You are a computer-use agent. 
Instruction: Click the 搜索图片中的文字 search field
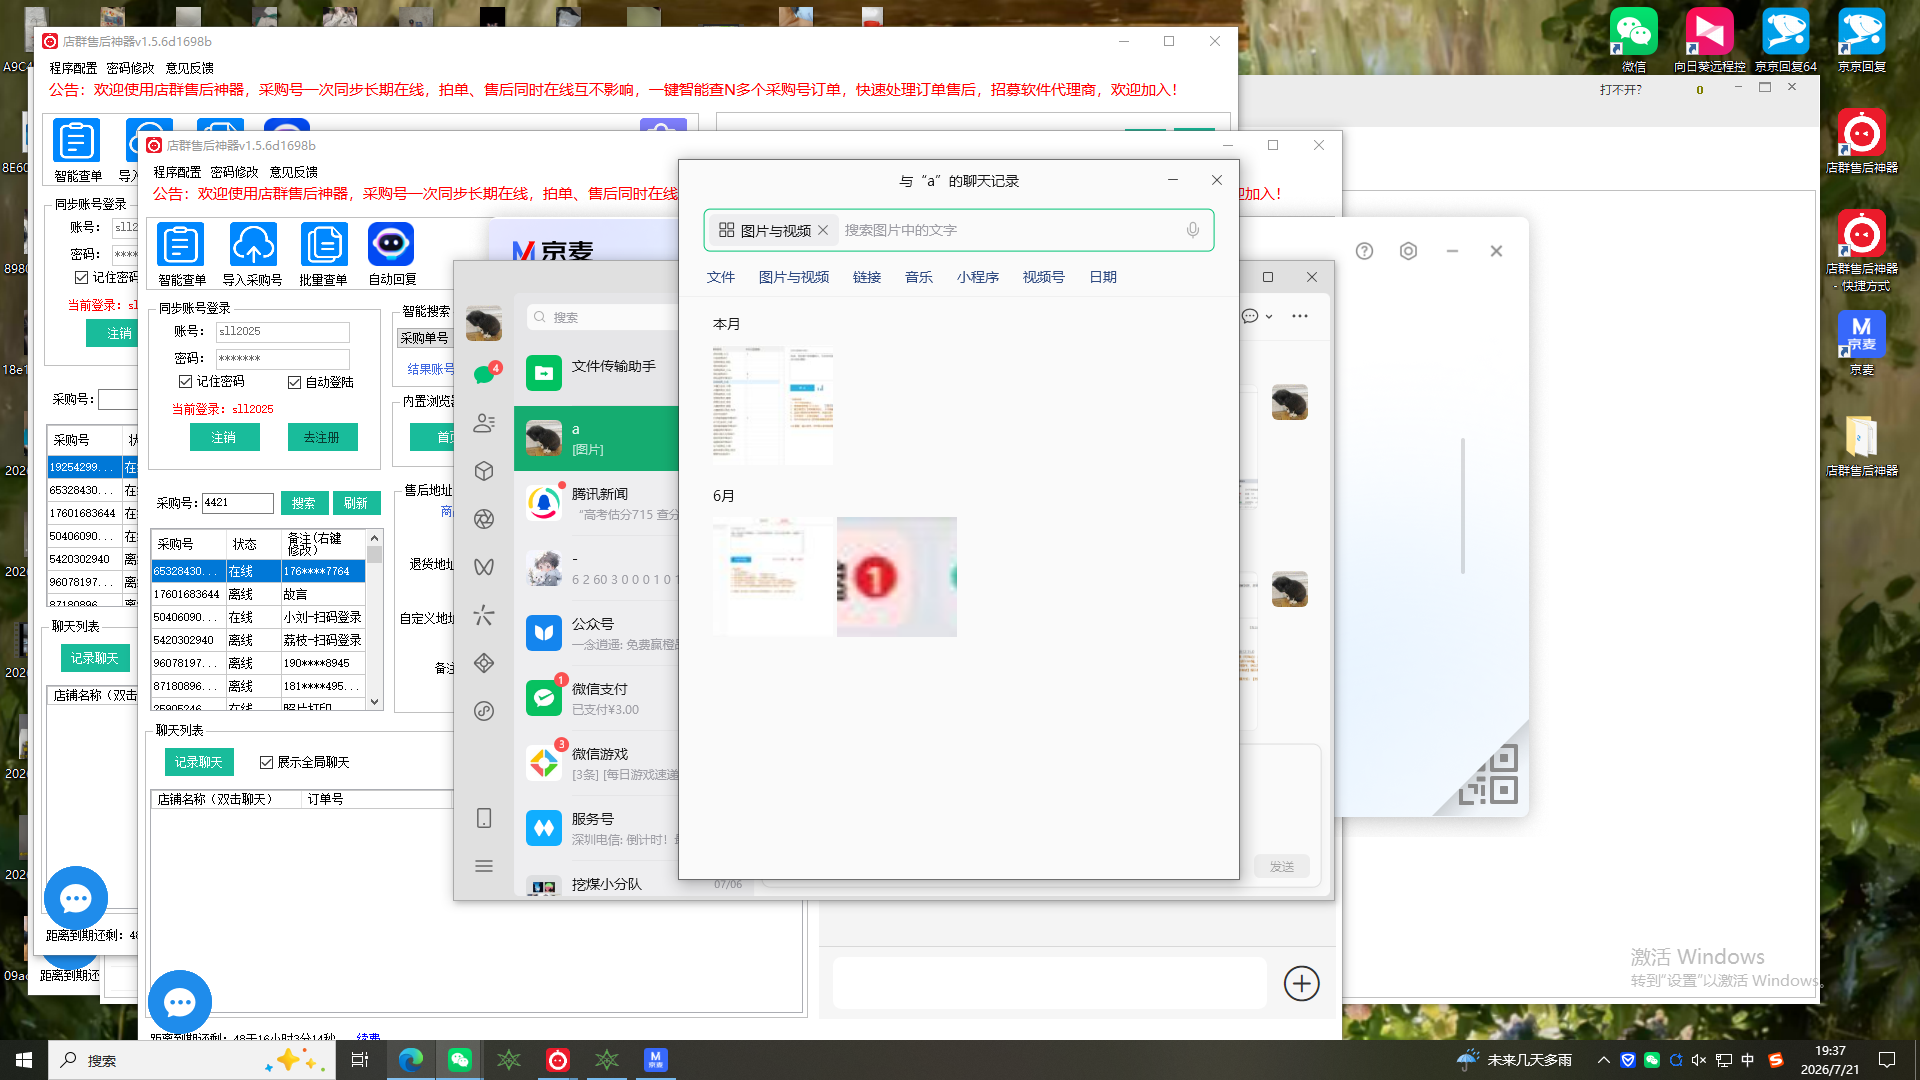click(1010, 230)
